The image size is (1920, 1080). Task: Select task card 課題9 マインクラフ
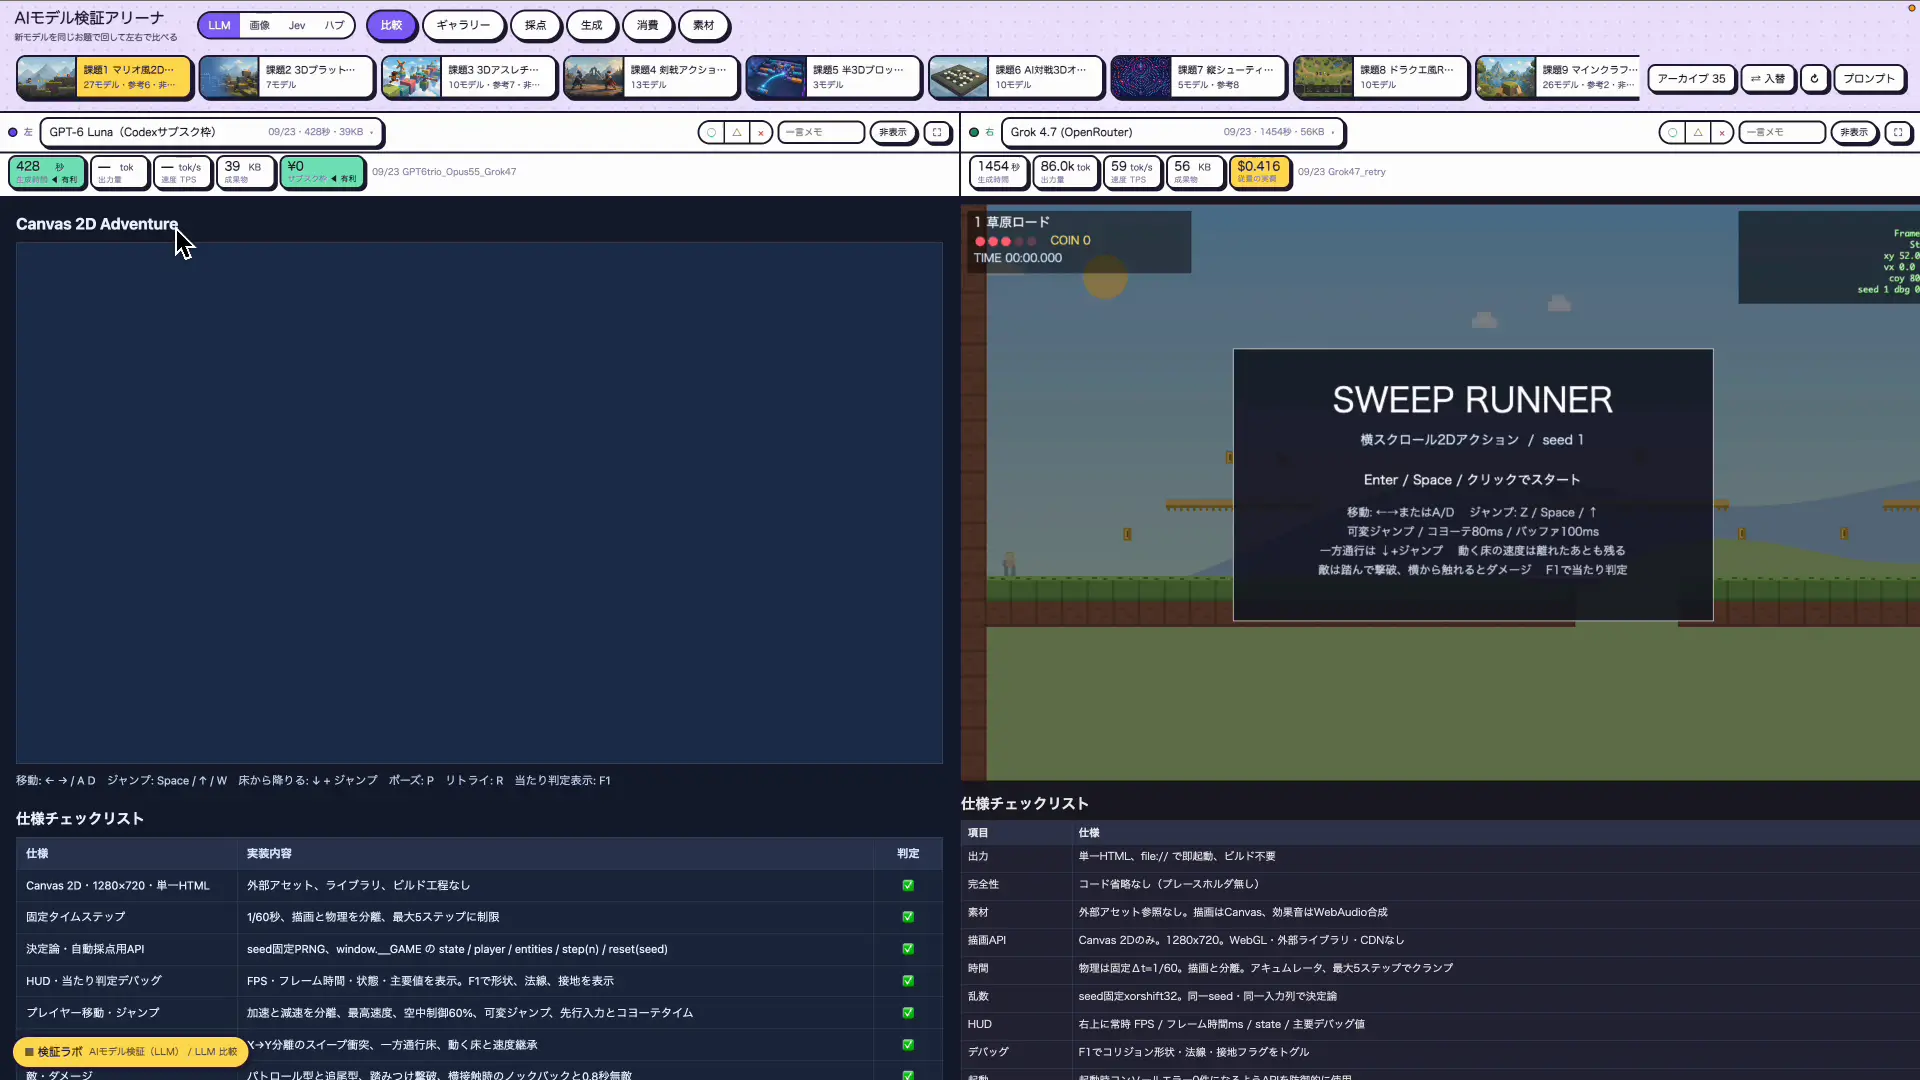pos(1558,77)
